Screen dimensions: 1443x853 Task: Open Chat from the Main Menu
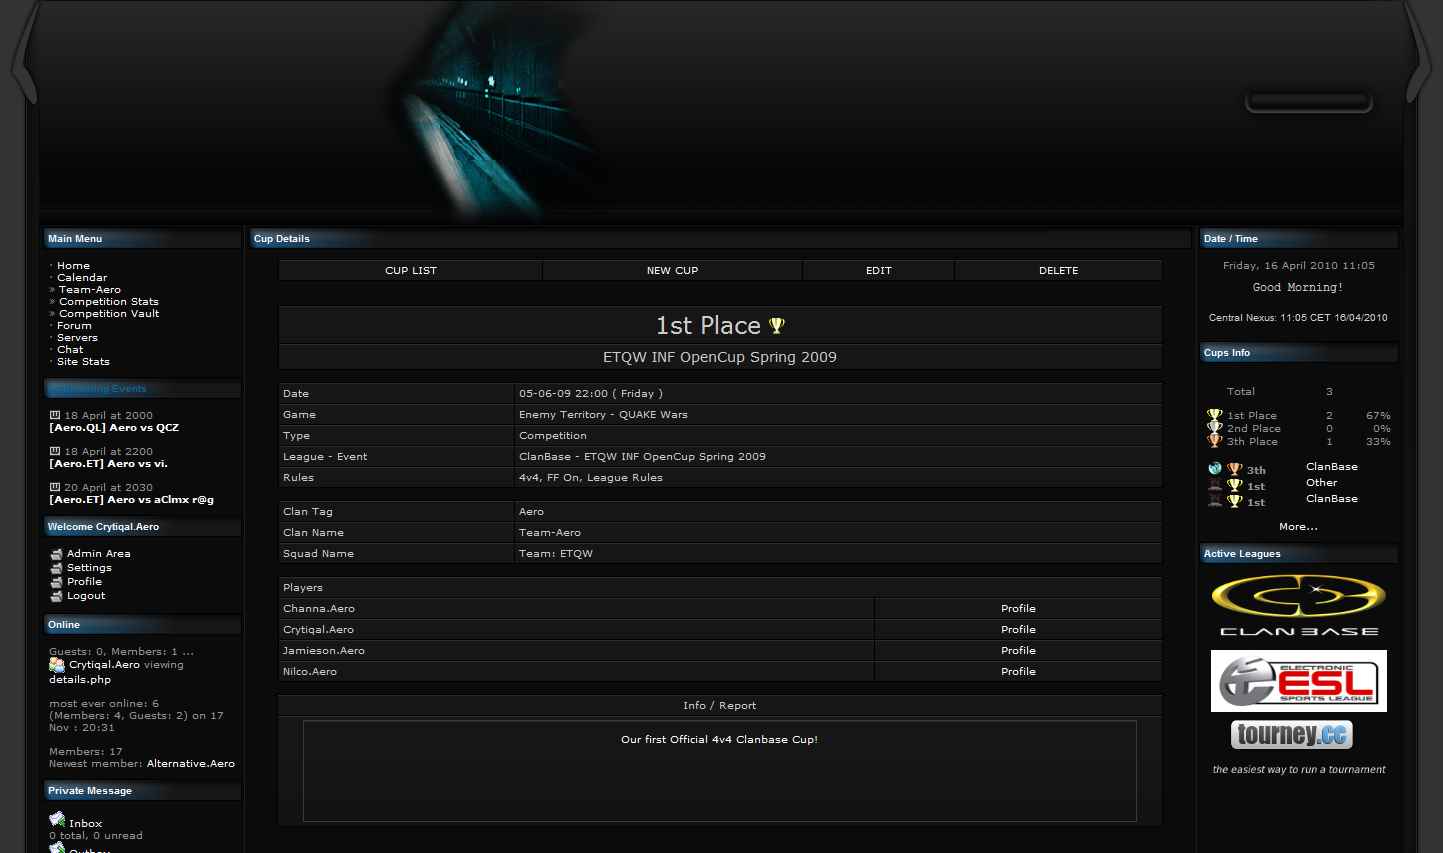(70, 350)
